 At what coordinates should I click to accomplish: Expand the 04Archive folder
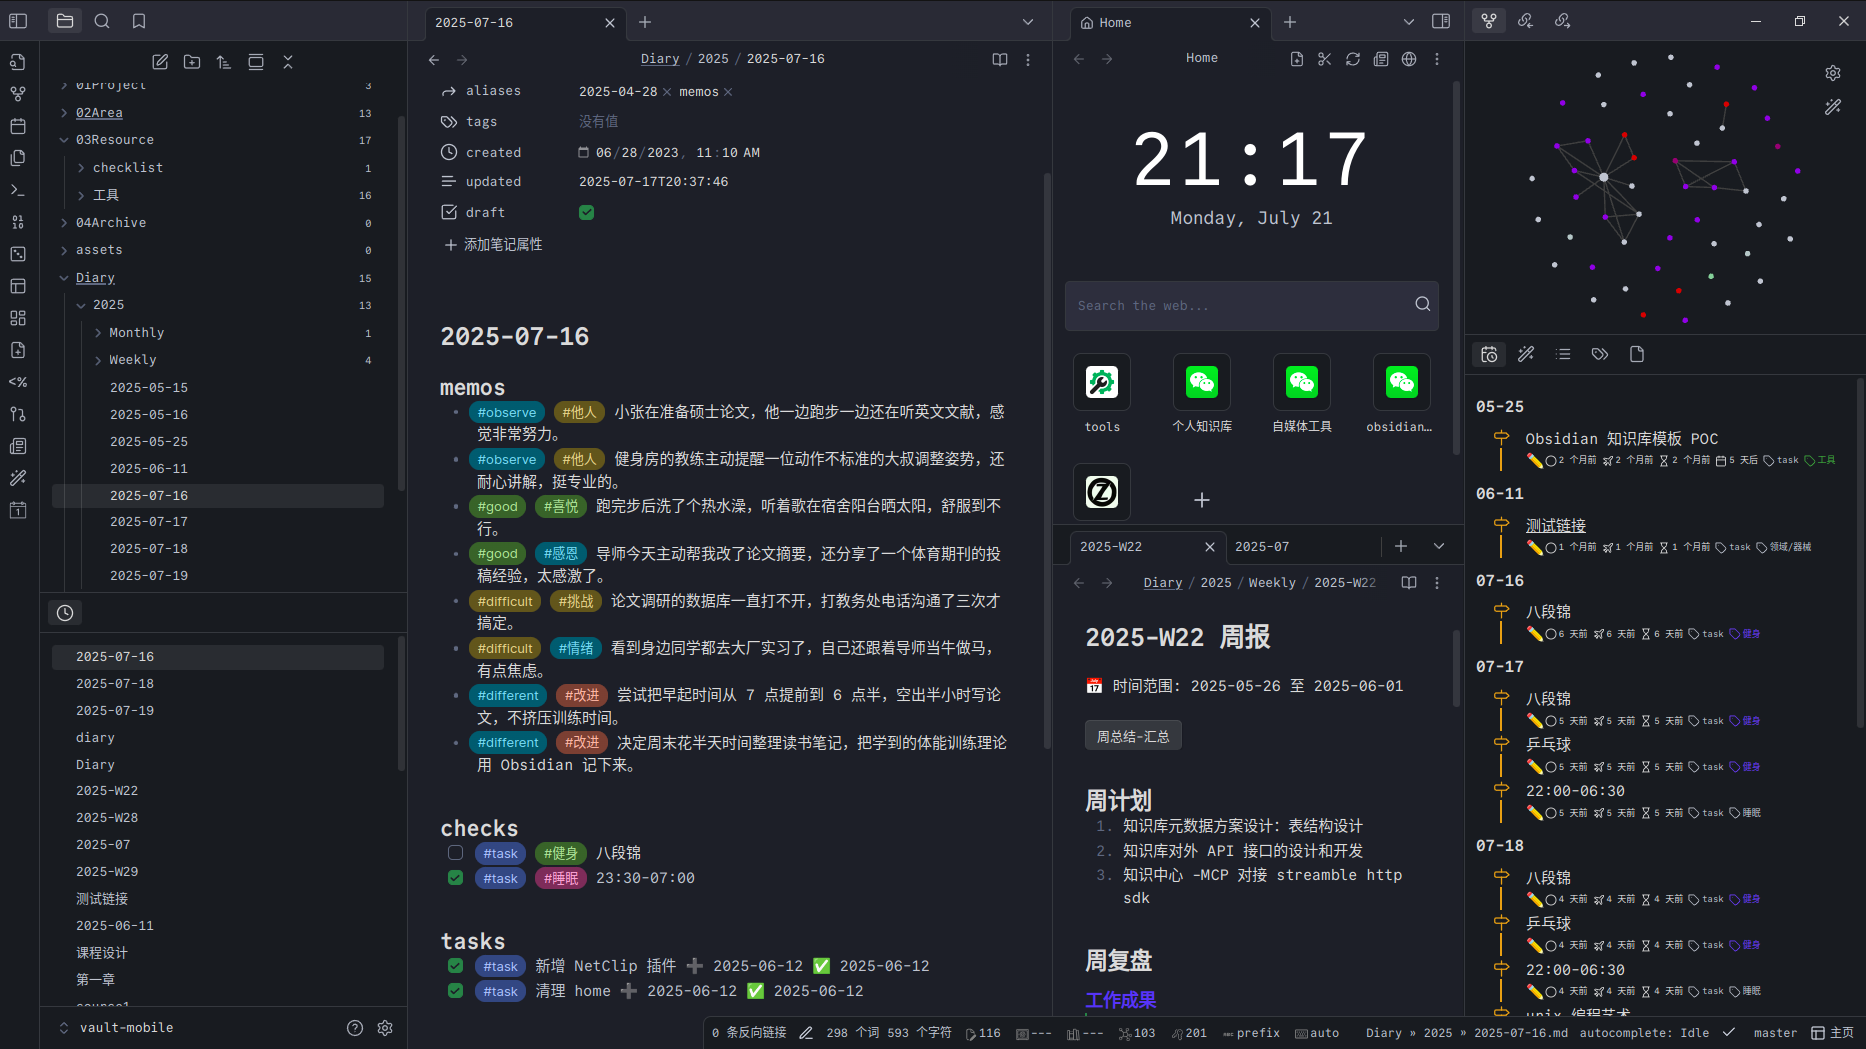pos(64,223)
